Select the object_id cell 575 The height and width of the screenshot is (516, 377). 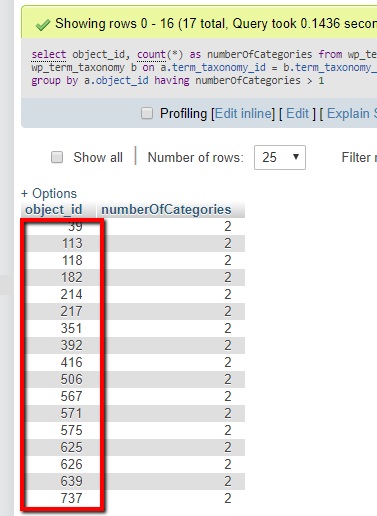[72, 430]
